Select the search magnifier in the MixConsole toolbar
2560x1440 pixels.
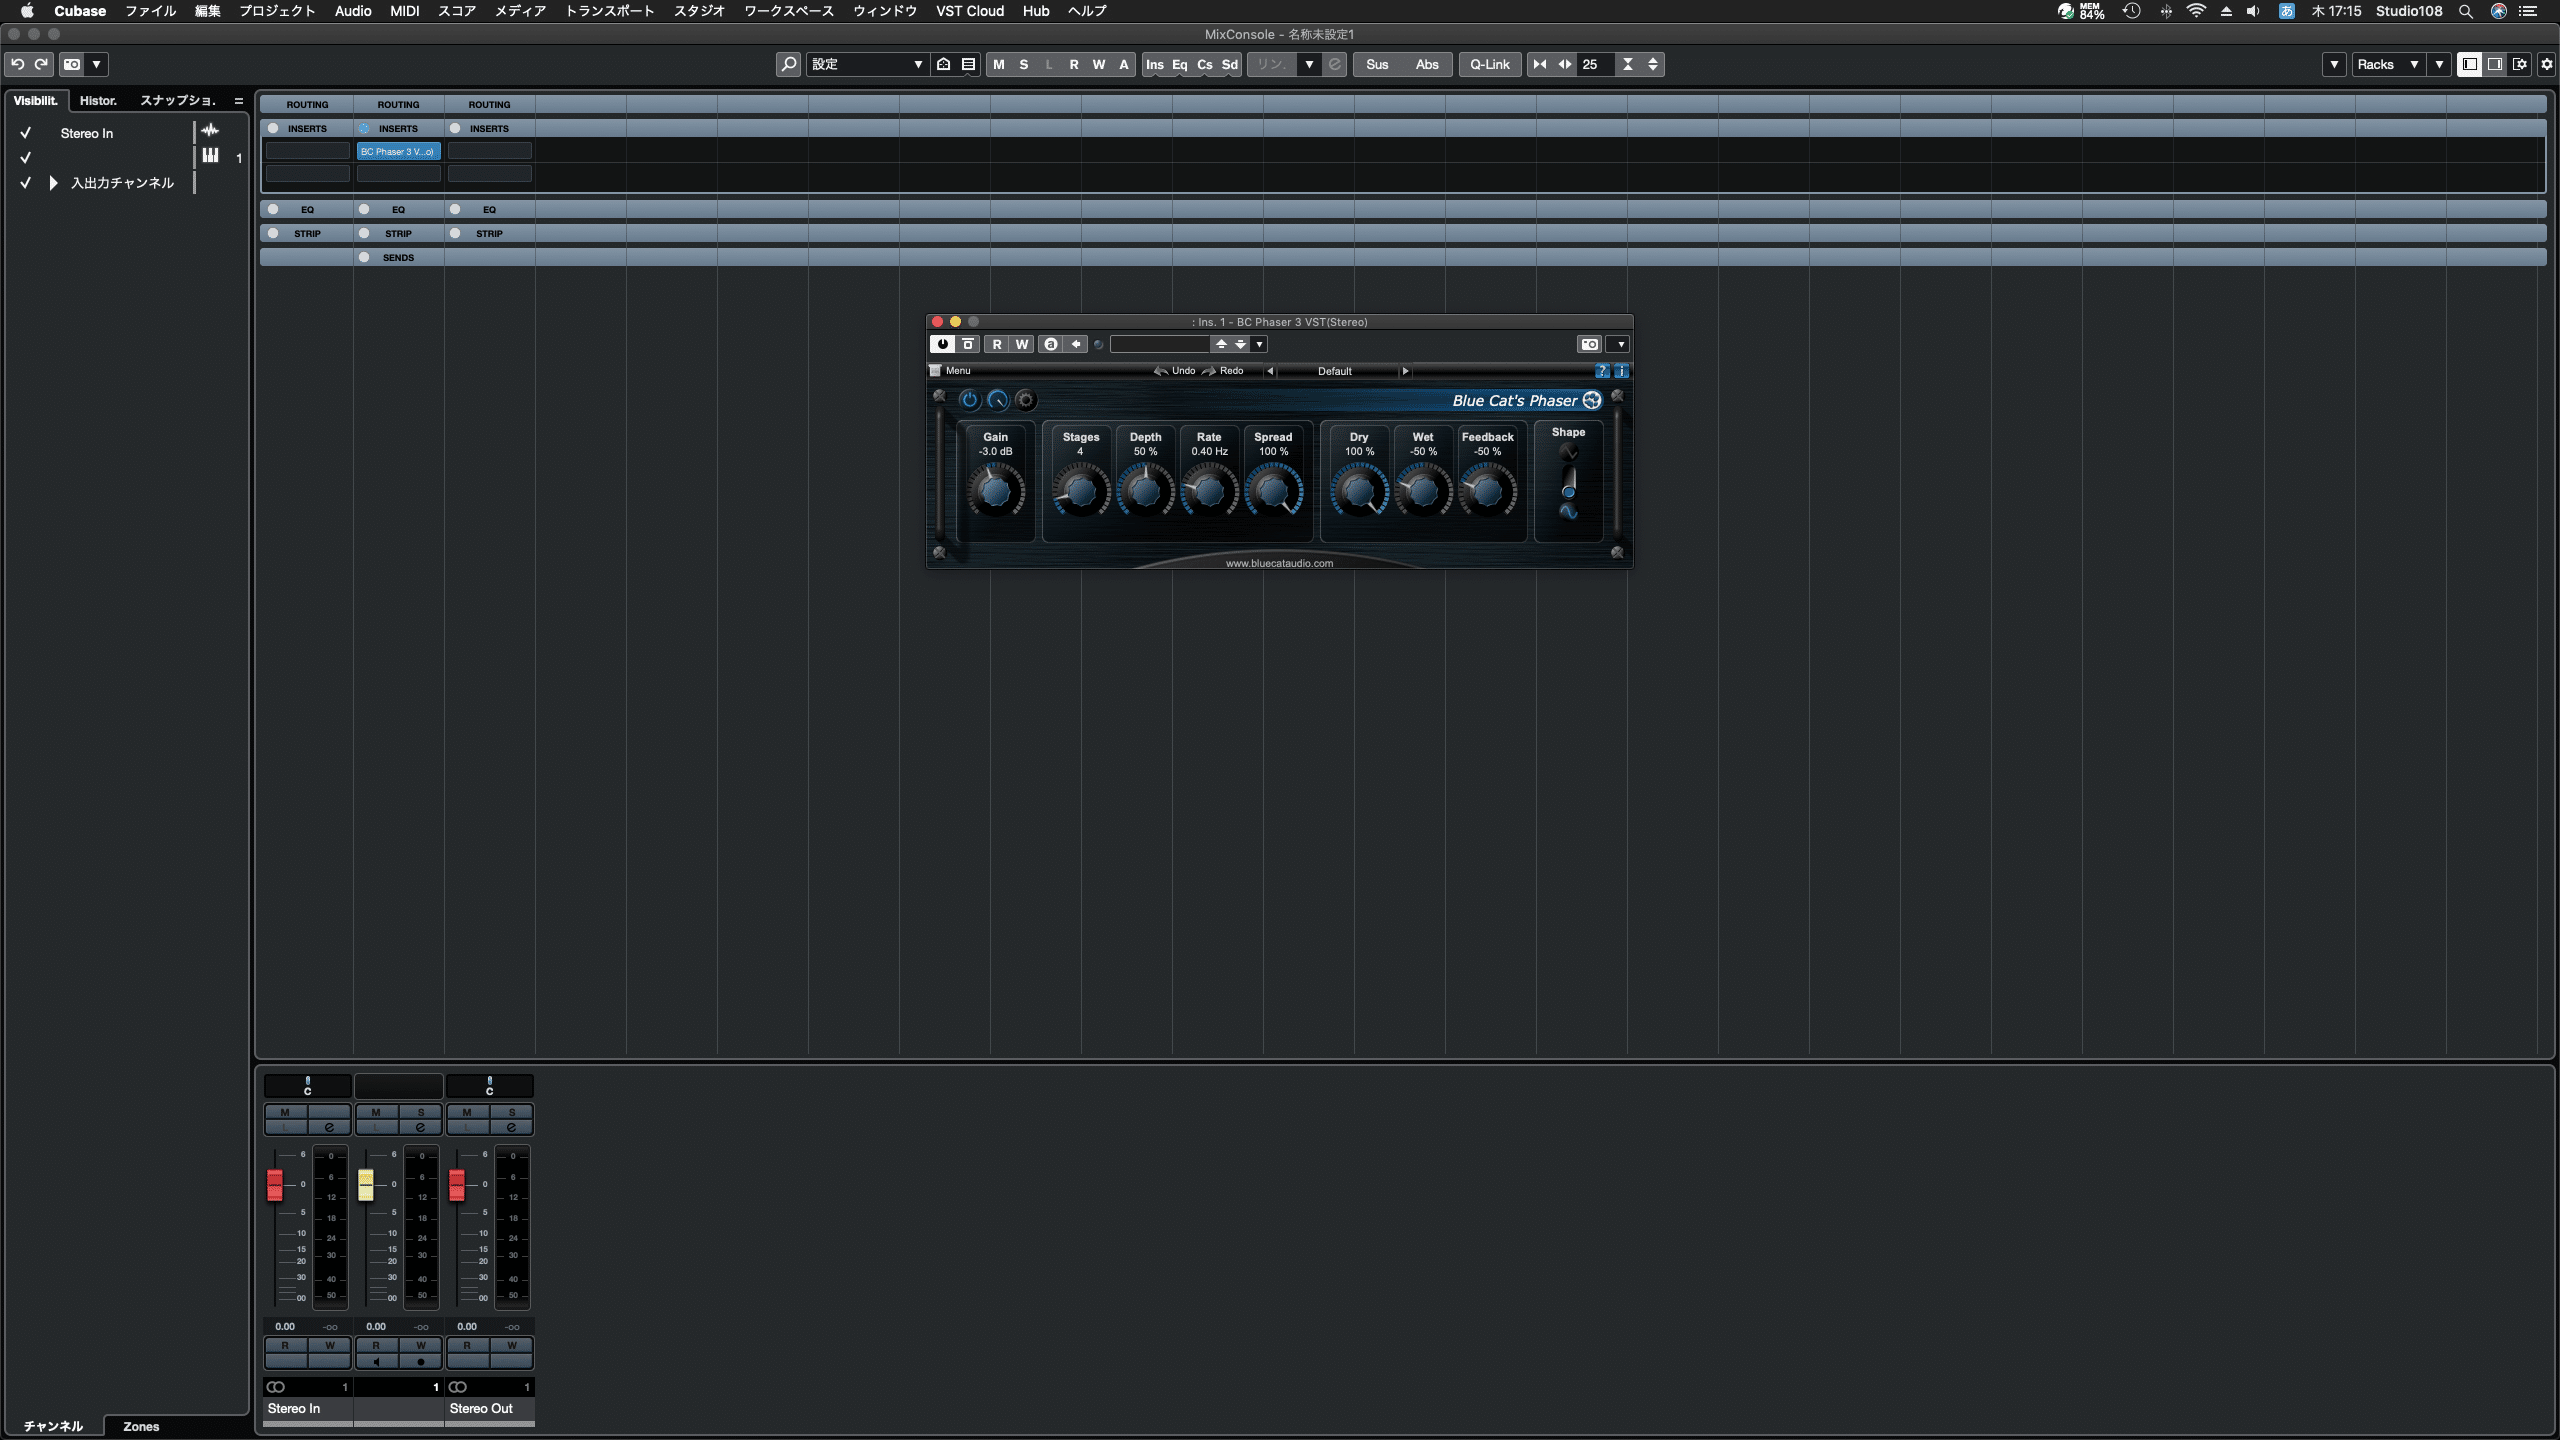pyautogui.click(x=788, y=64)
